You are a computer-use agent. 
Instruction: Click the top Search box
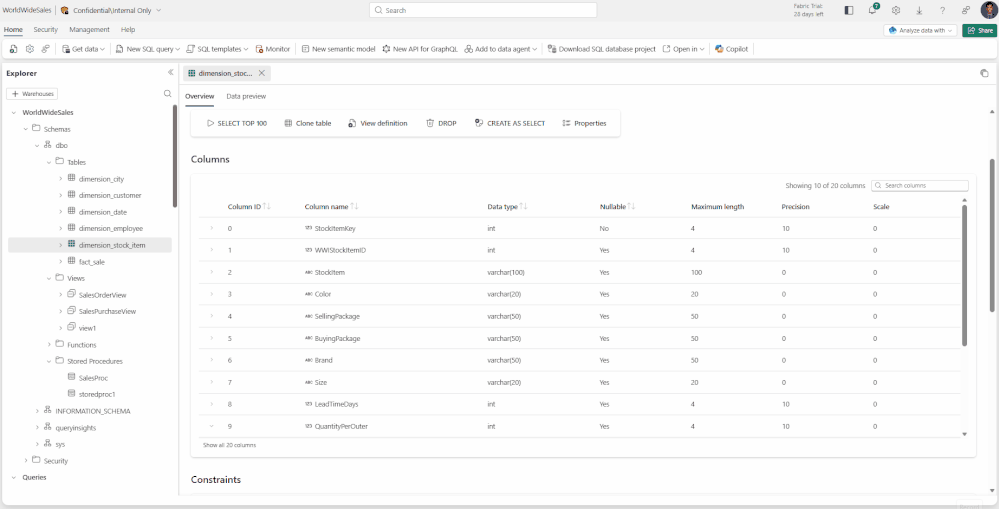click(483, 10)
